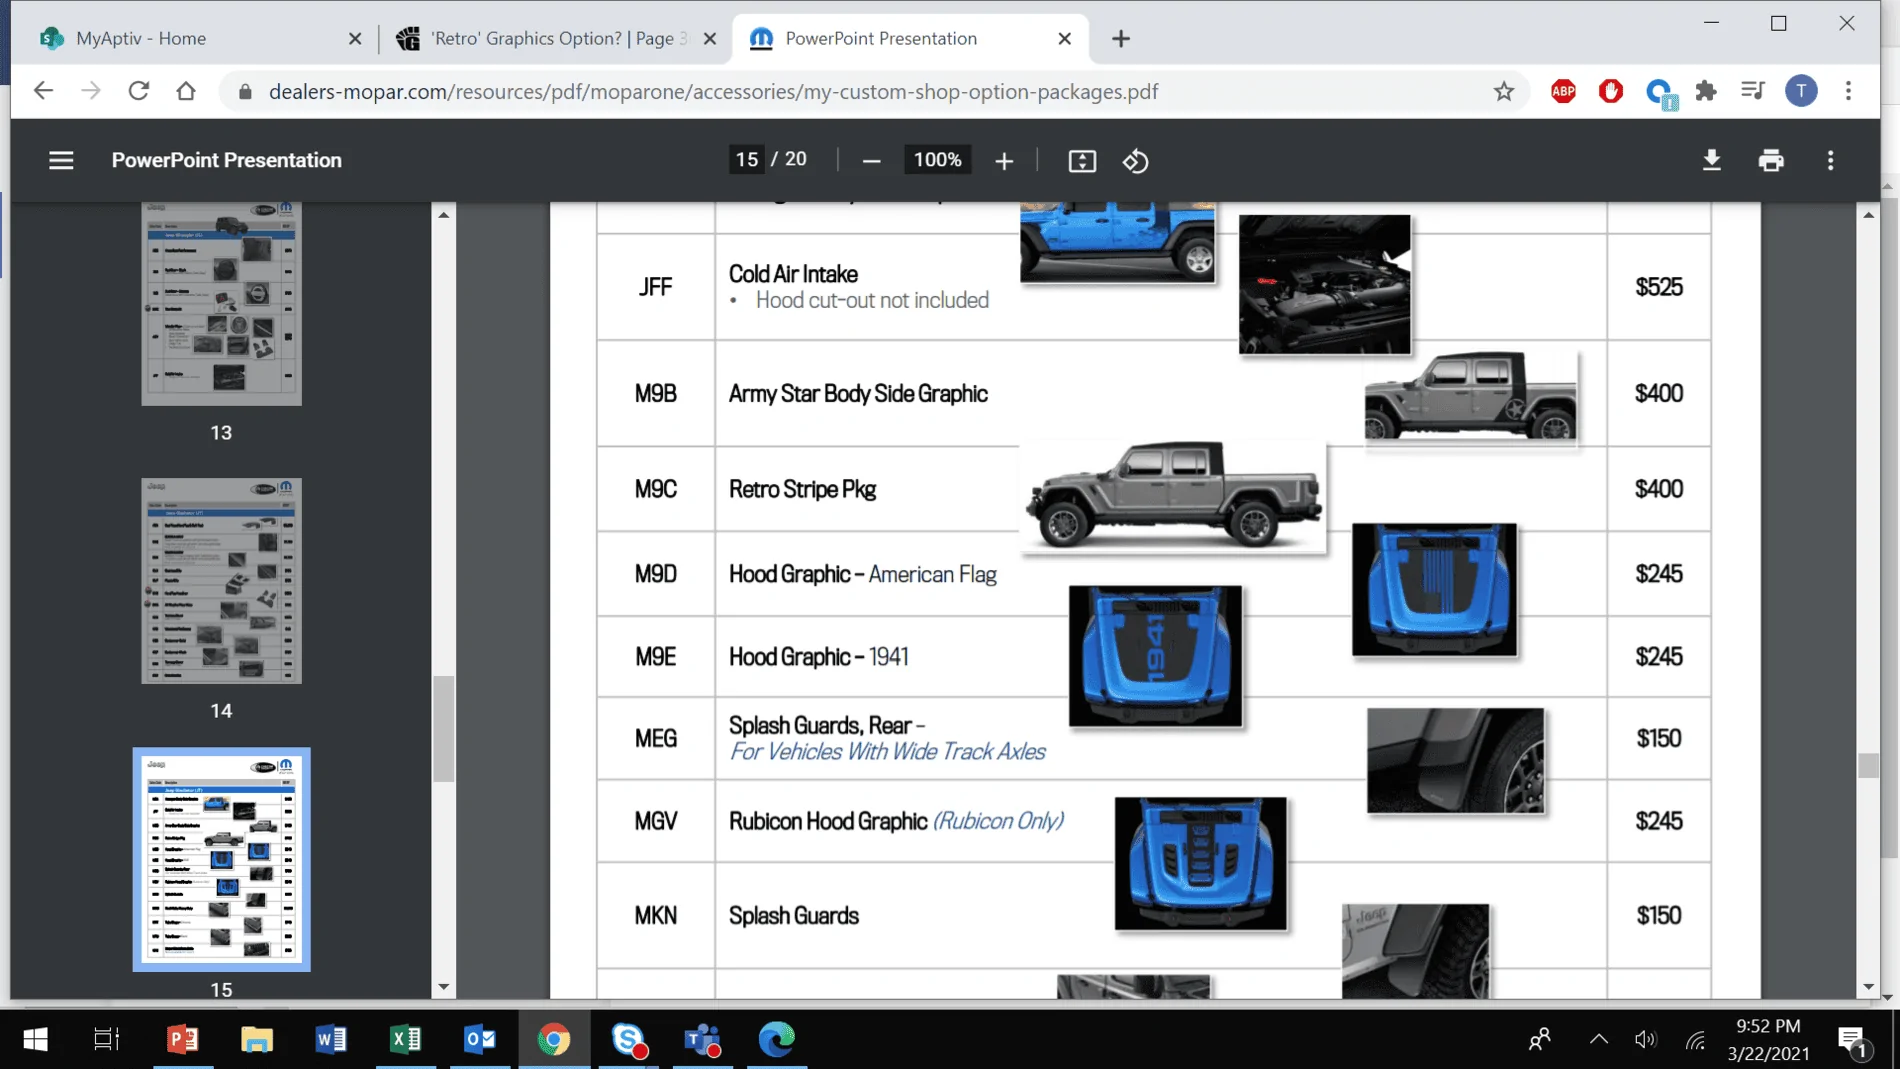Open Microsoft Teams from the taskbar
1900x1069 pixels.
coord(703,1040)
